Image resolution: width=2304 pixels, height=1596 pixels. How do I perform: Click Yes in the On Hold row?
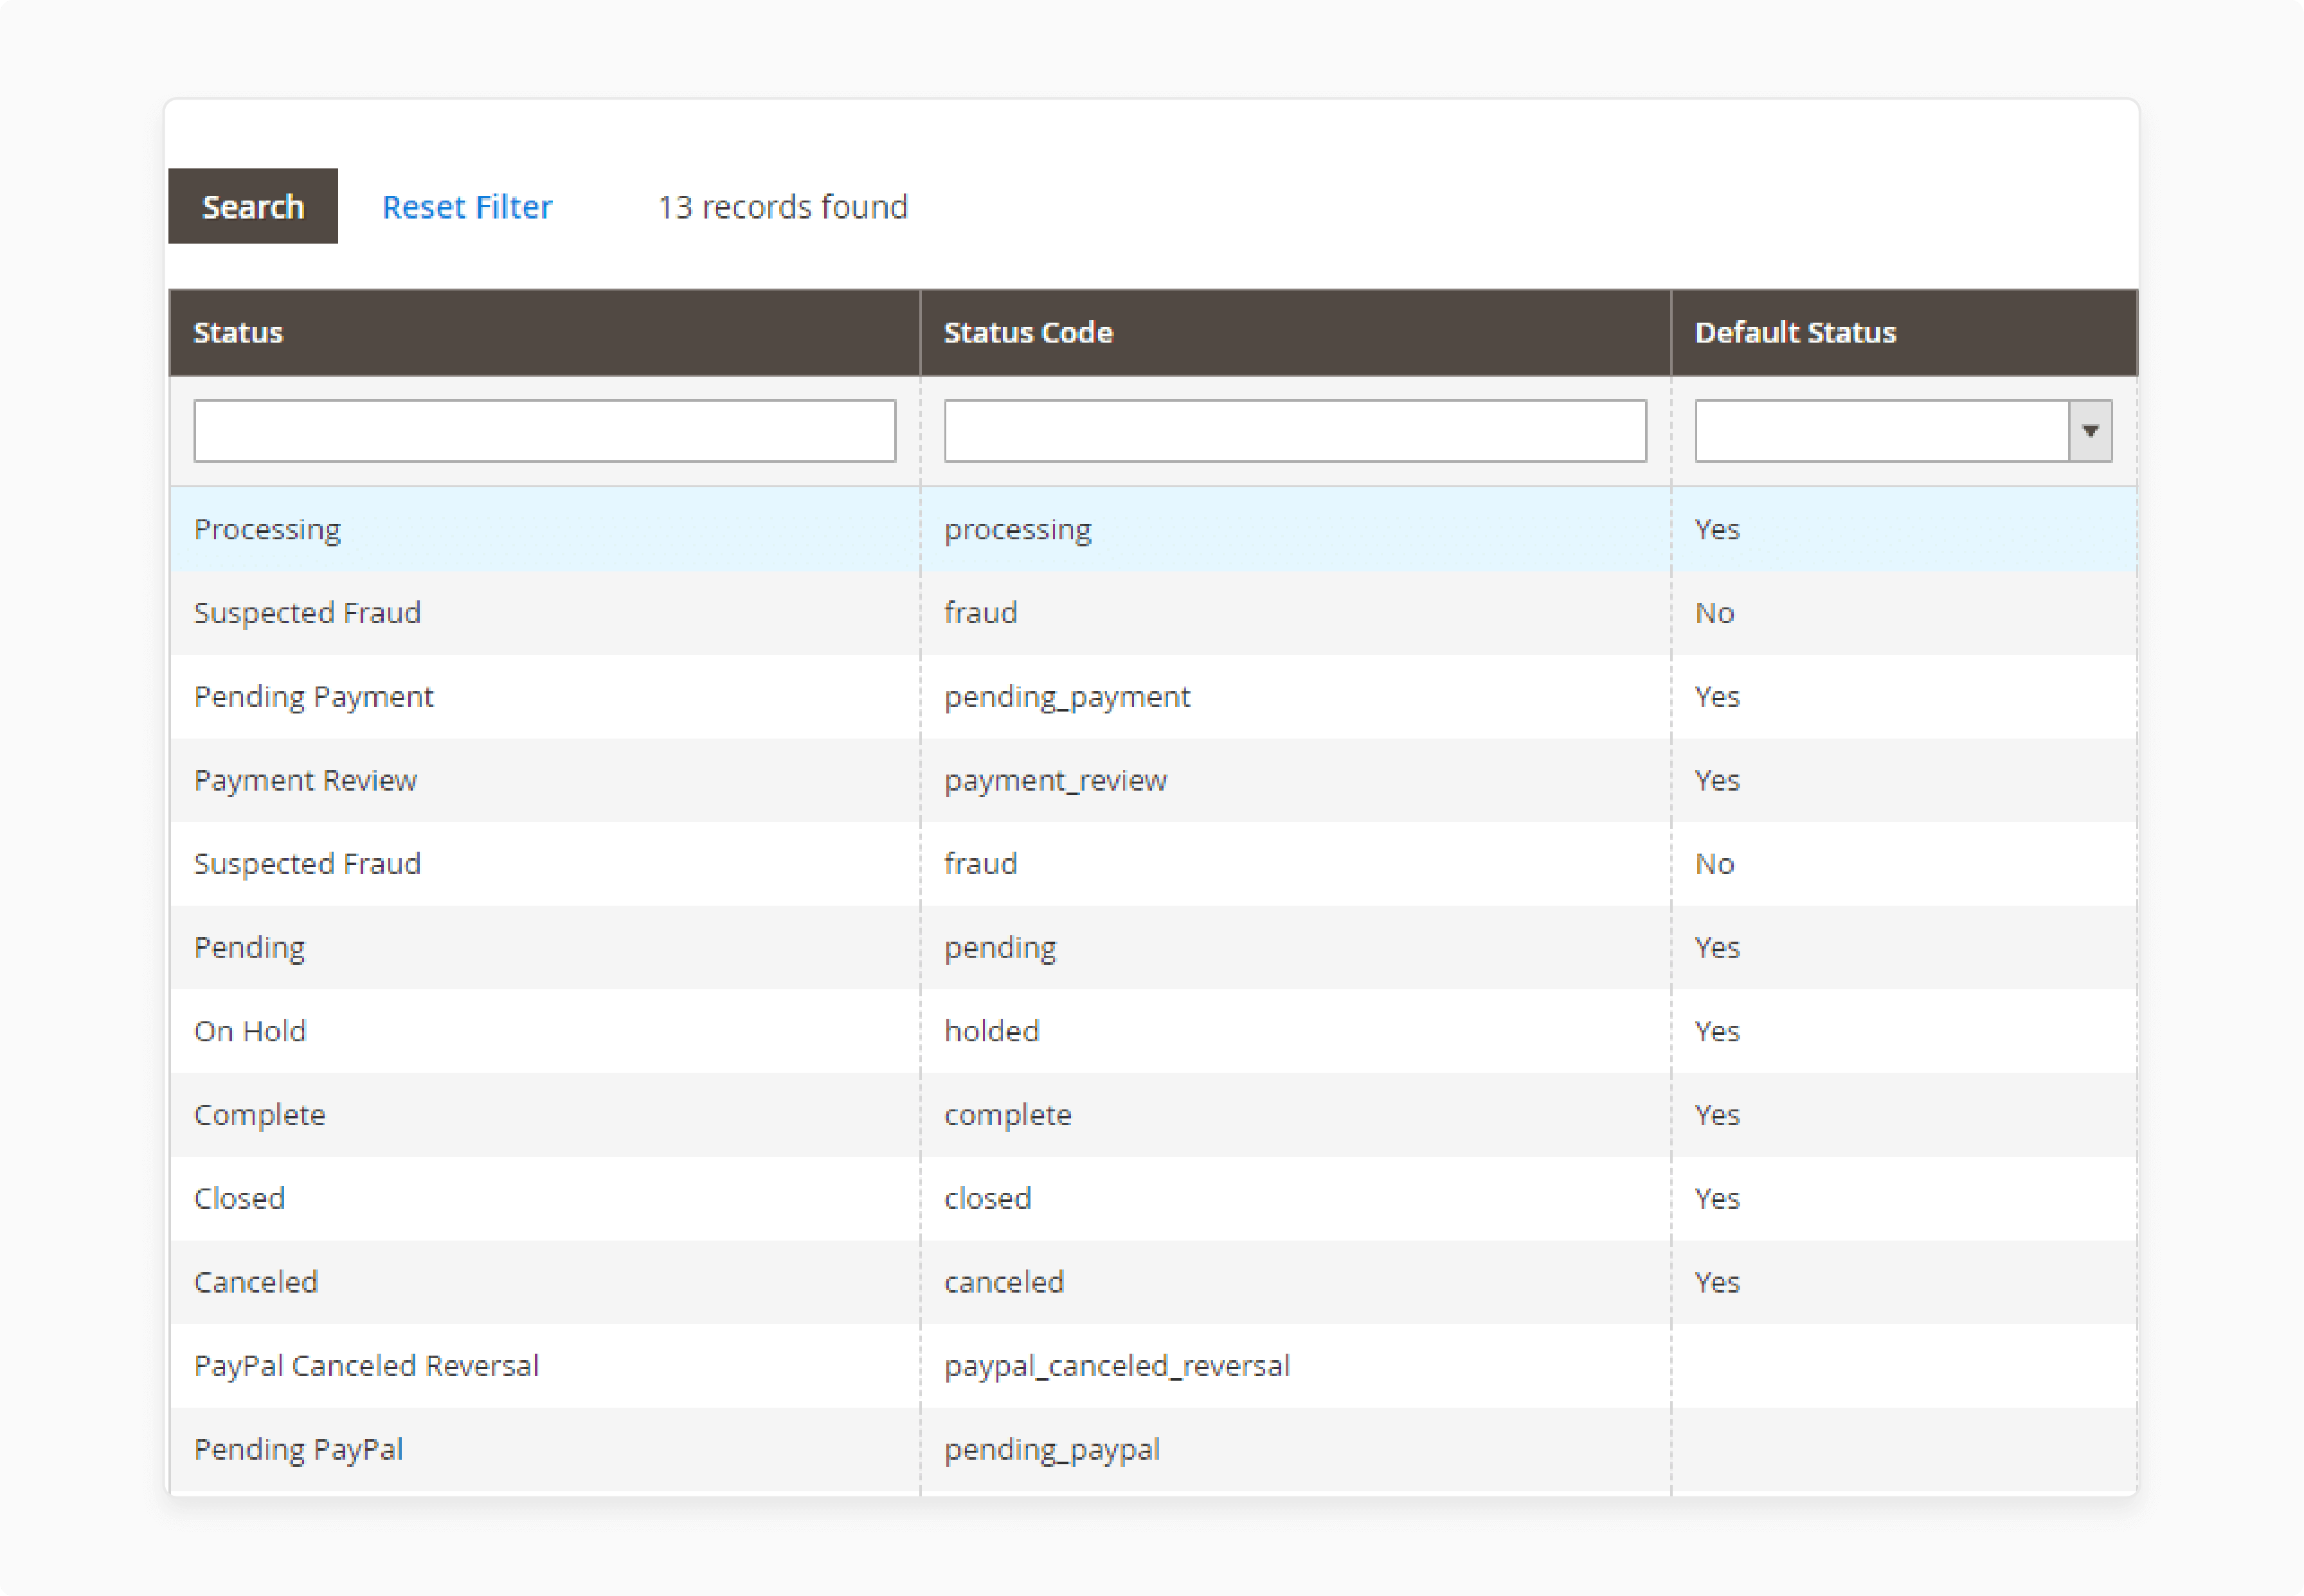point(1717,1032)
